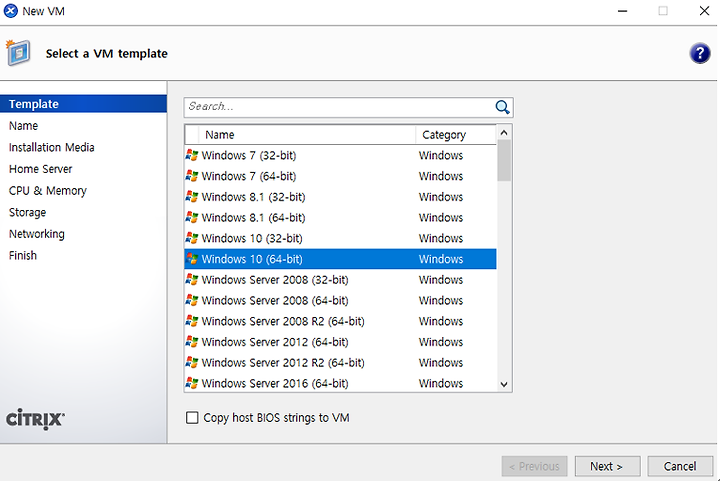Click the Next > button

pyautogui.click(x=607, y=466)
